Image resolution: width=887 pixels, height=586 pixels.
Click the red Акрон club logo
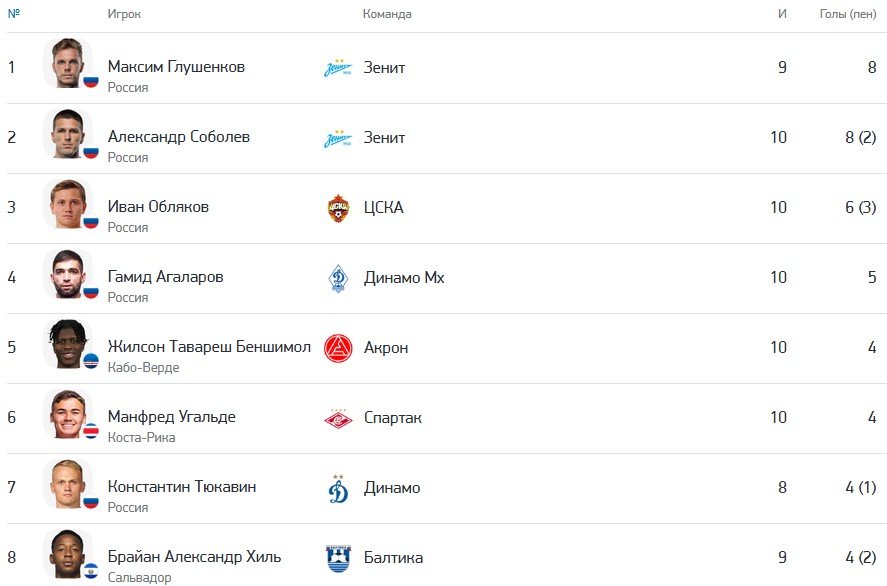click(338, 348)
